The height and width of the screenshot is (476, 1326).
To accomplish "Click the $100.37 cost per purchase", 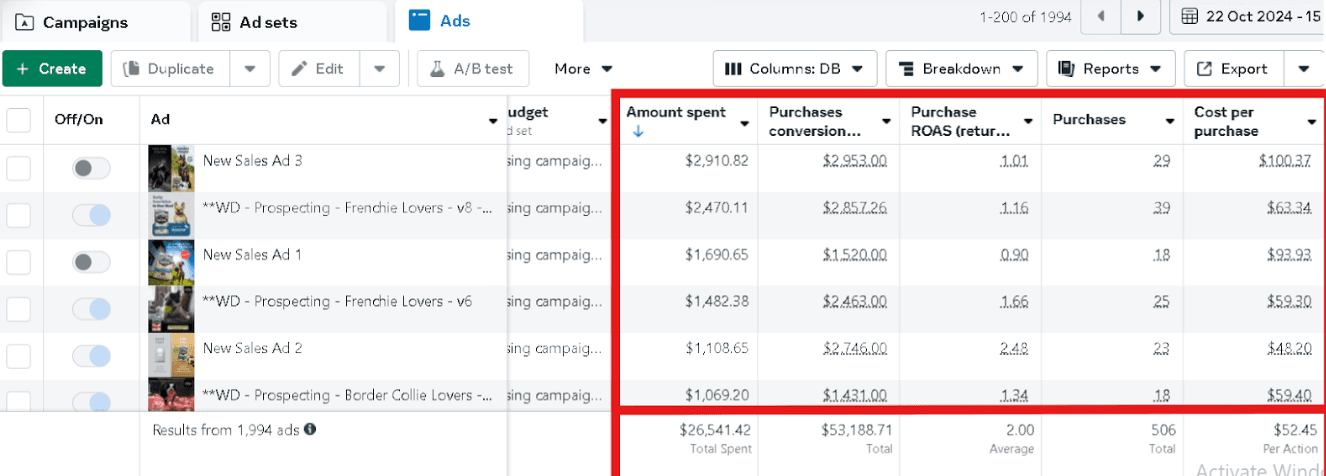I will (1287, 160).
